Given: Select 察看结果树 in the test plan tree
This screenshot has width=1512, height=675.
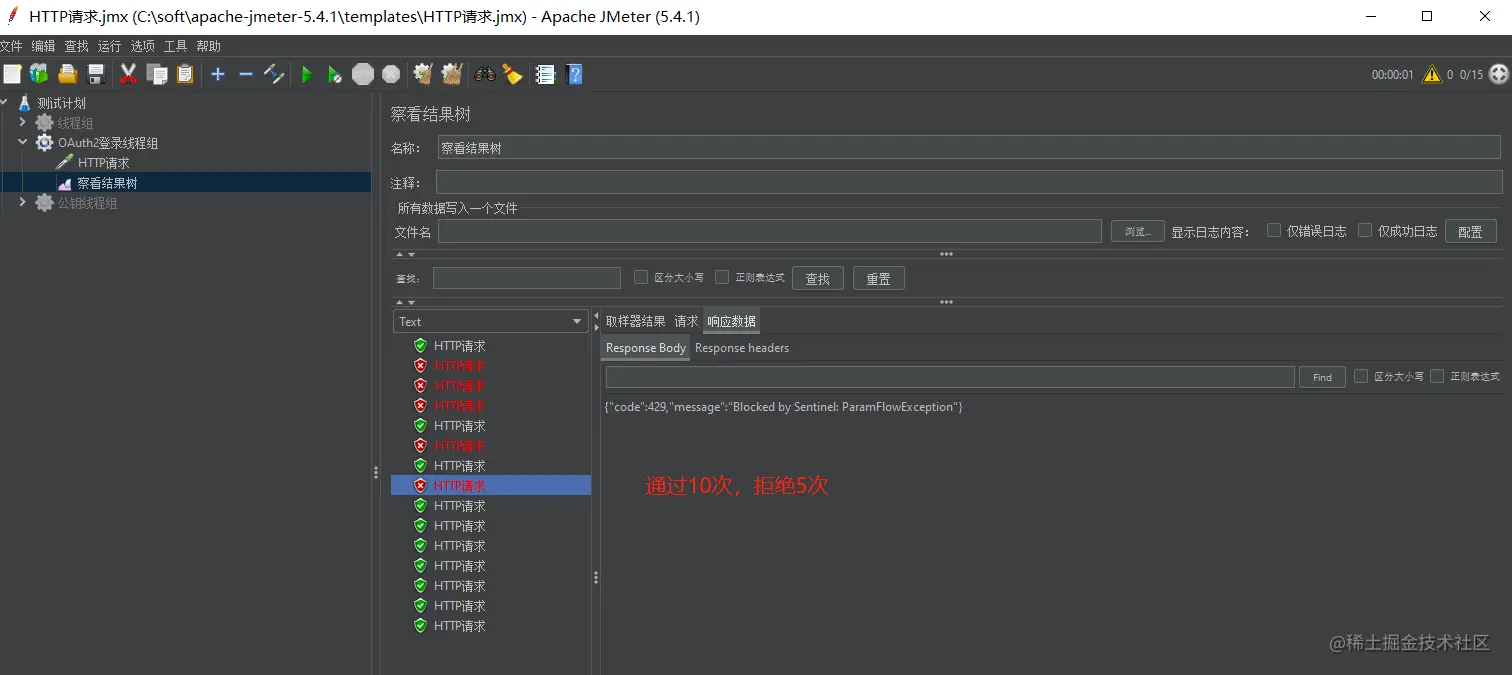Looking at the screenshot, I should pyautogui.click(x=107, y=183).
